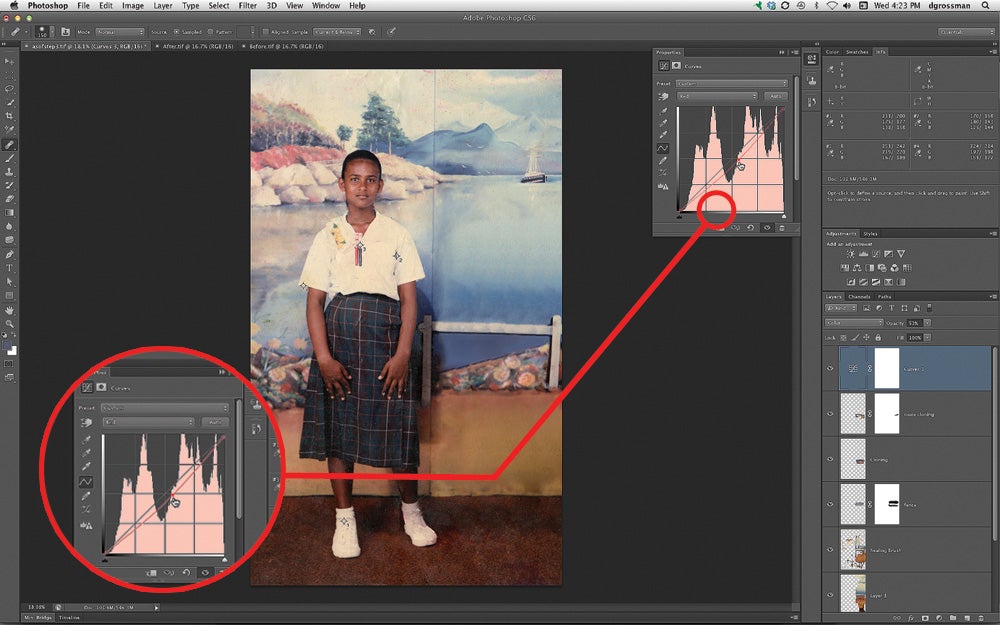
Task: Add a Brightness/Contrast adjustment
Action: pos(851,254)
